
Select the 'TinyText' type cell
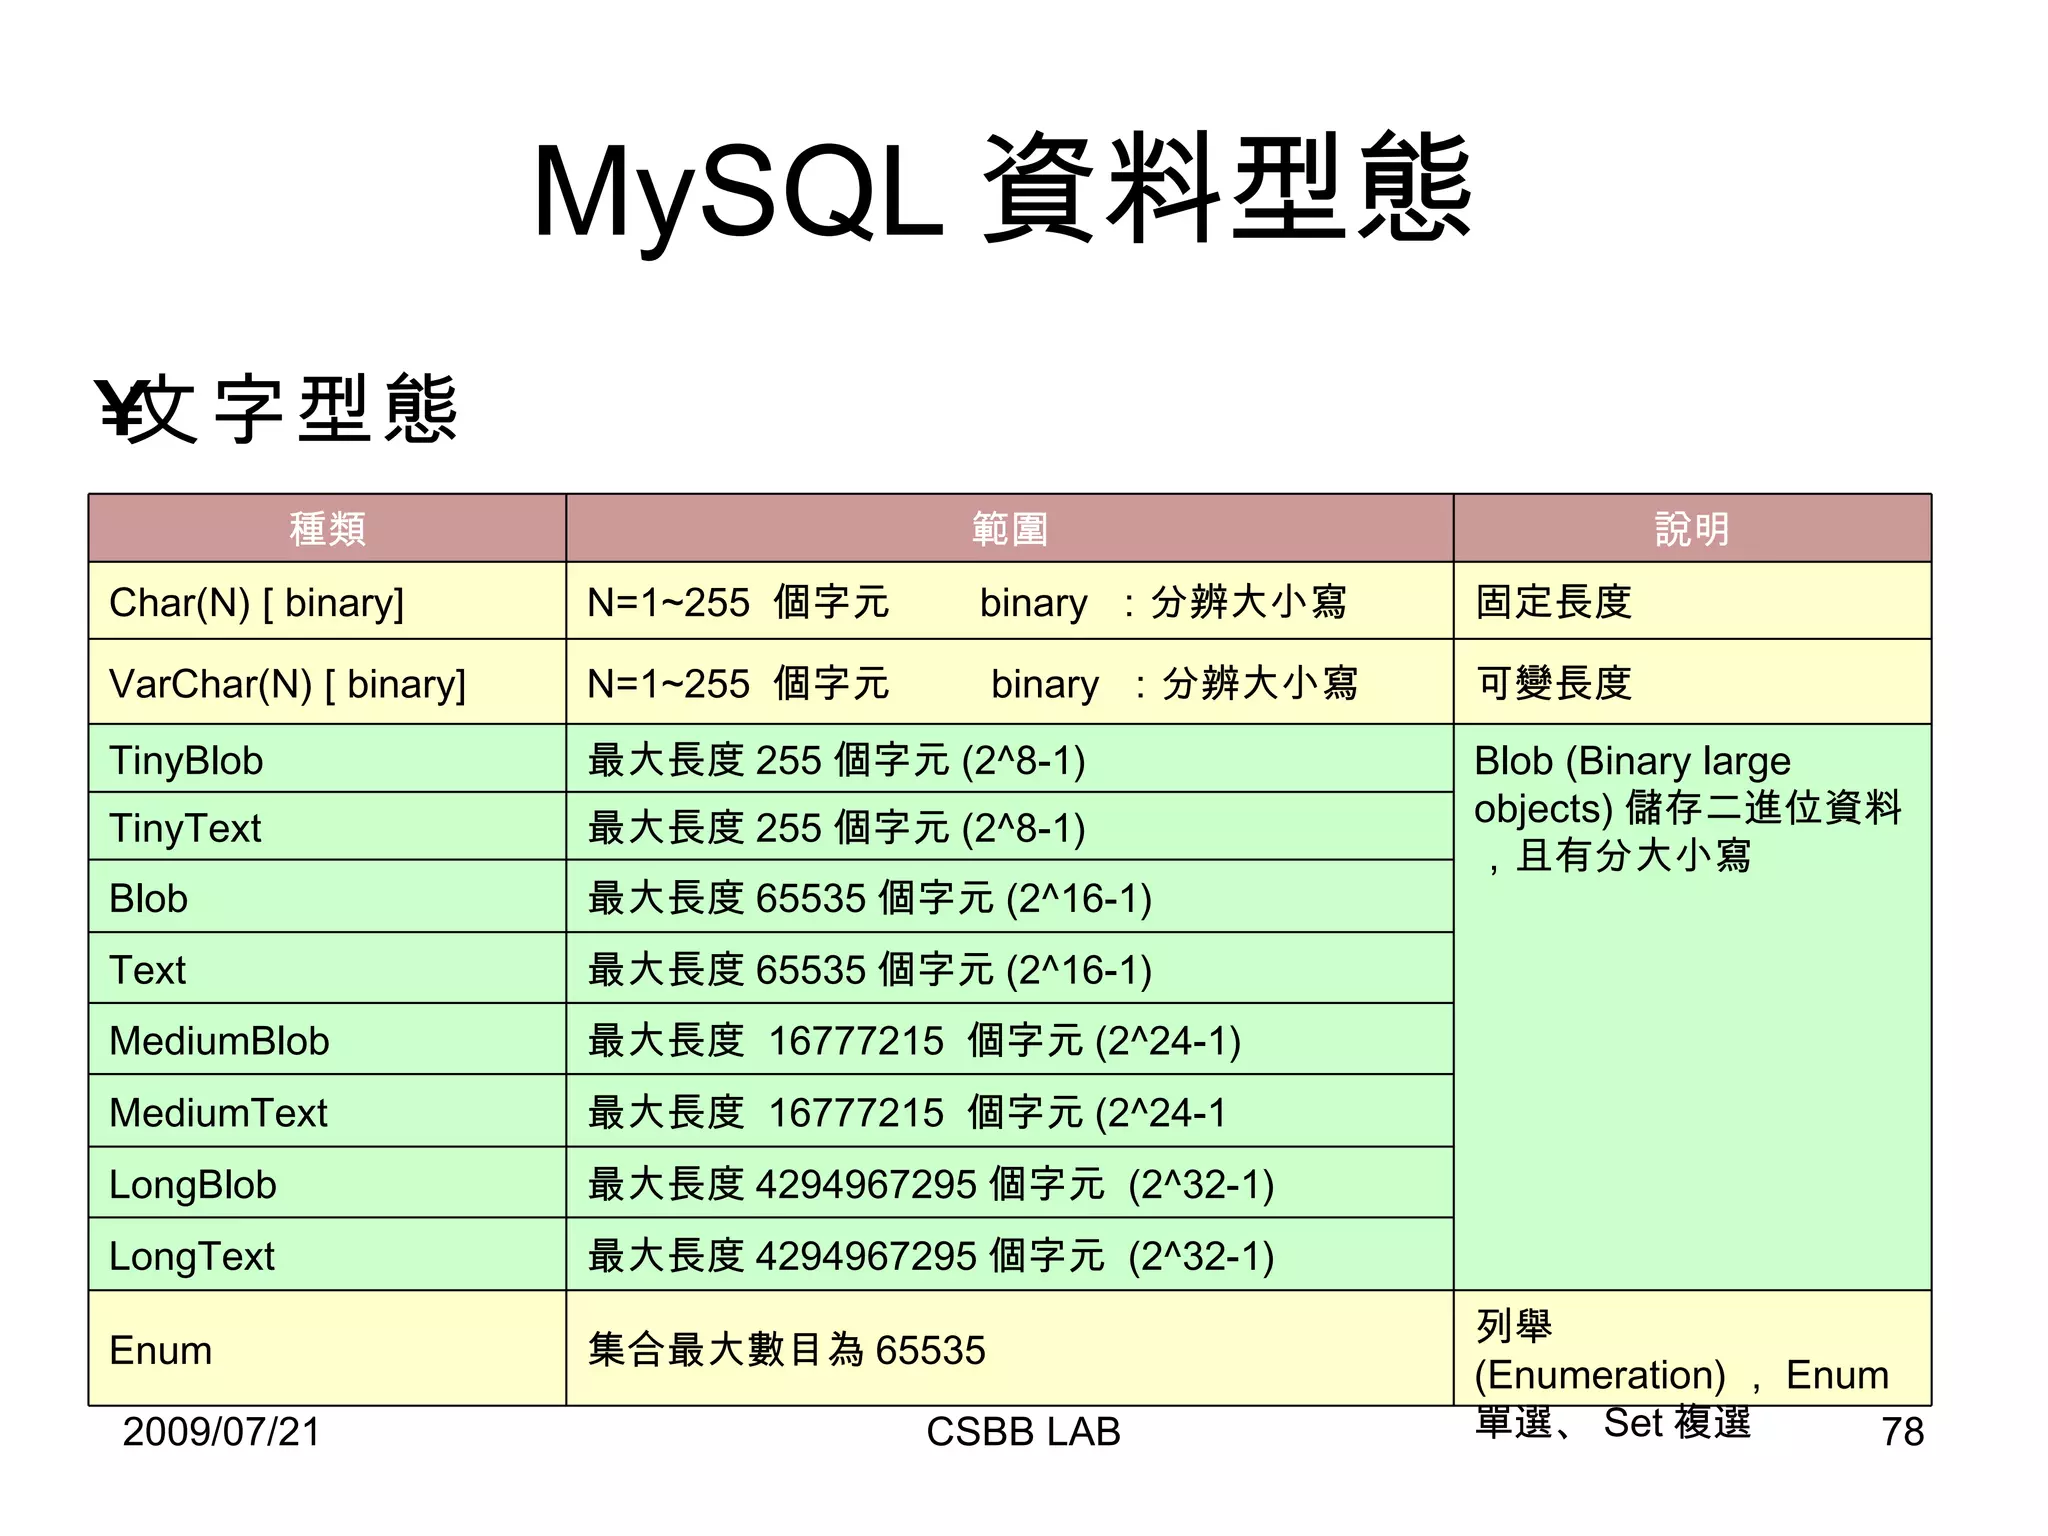click(327, 828)
